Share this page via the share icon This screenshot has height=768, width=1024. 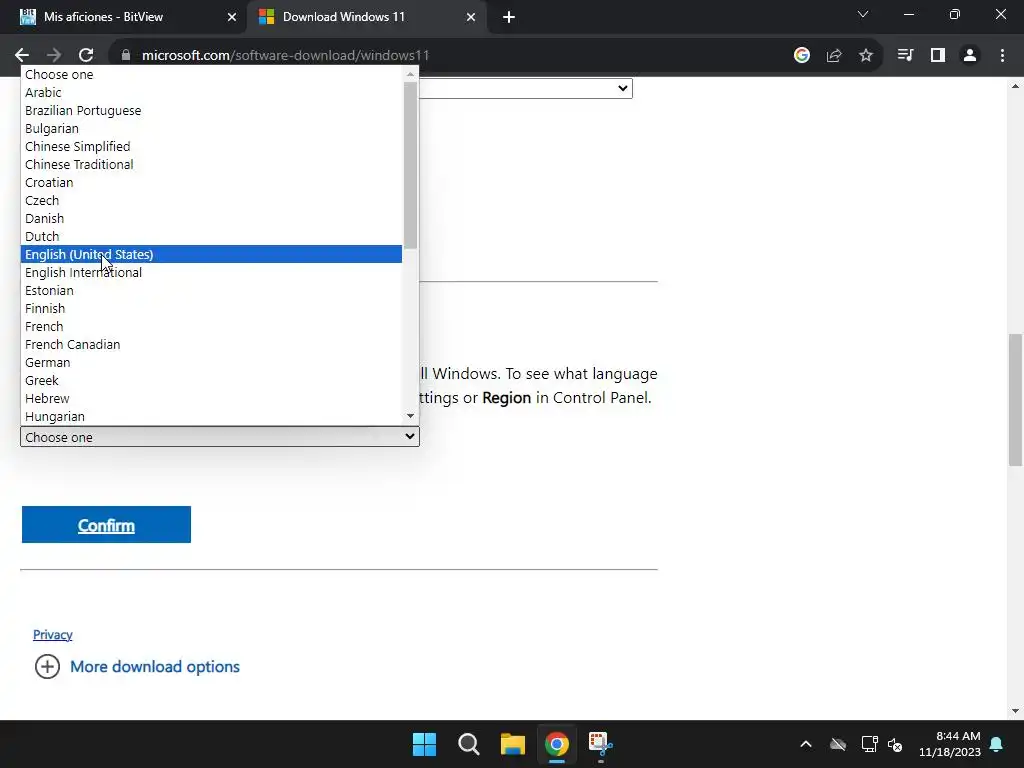click(834, 55)
